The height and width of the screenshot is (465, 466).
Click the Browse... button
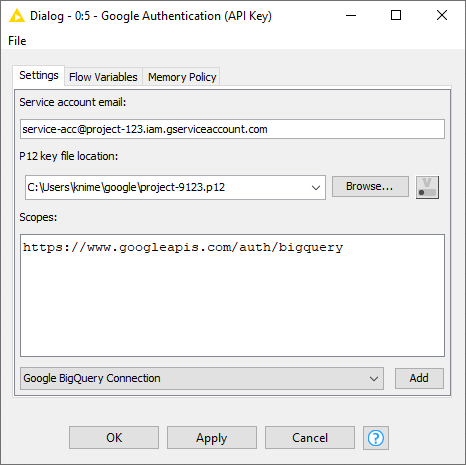click(x=370, y=186)
